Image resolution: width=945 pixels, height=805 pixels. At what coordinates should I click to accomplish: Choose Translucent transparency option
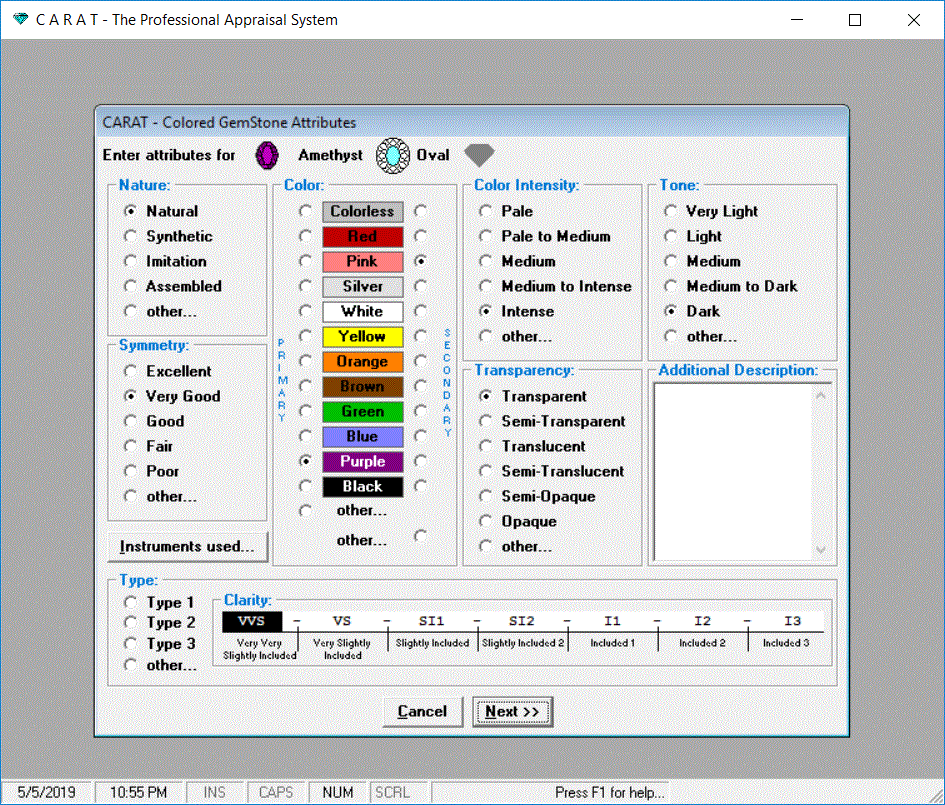tap(486, 447)
